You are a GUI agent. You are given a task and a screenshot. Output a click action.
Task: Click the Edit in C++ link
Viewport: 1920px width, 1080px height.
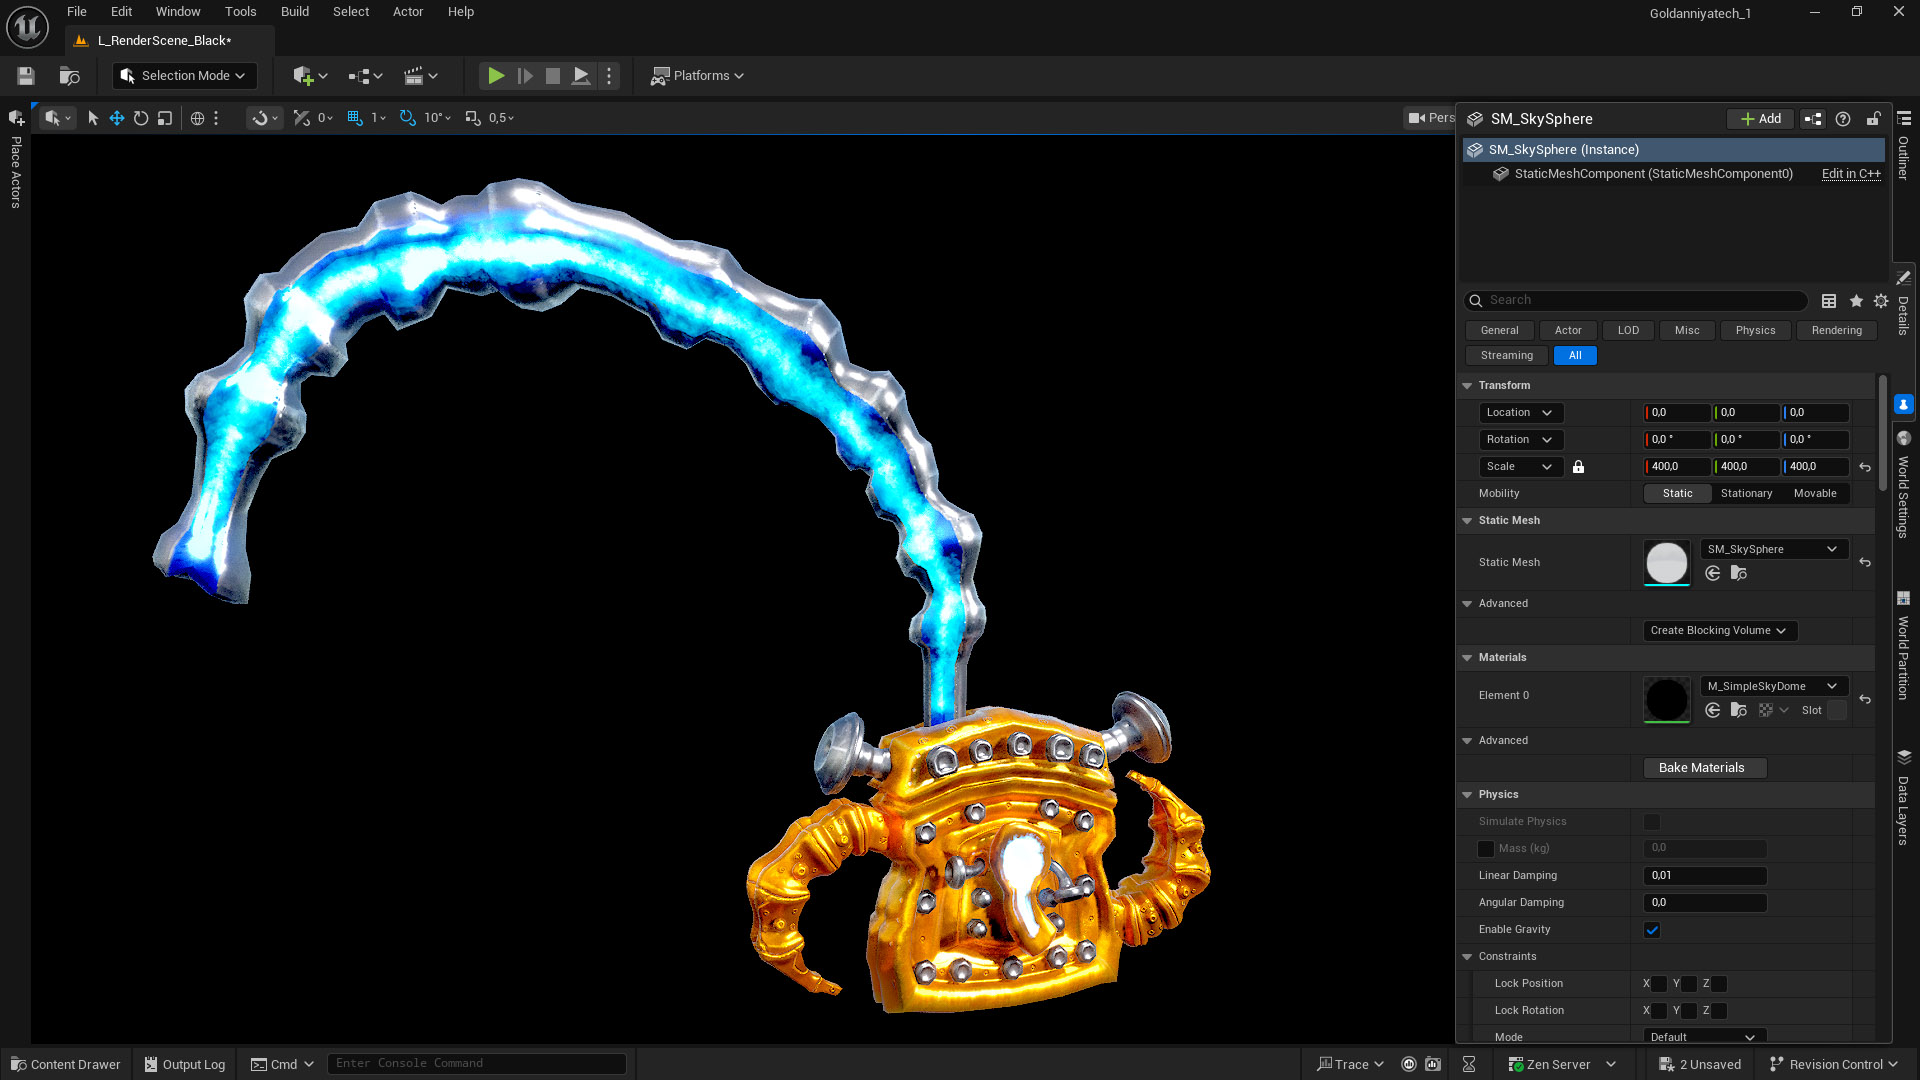1850,173
